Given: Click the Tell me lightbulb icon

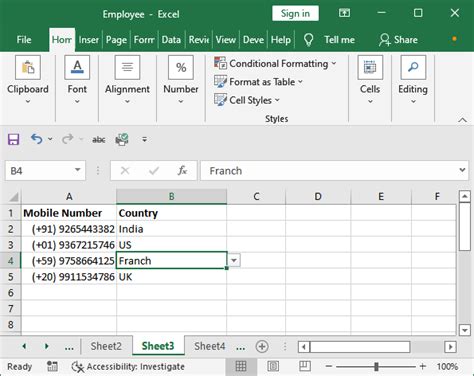Looking at the screenshot, I should pyautogui.click(x=309, y=40).
